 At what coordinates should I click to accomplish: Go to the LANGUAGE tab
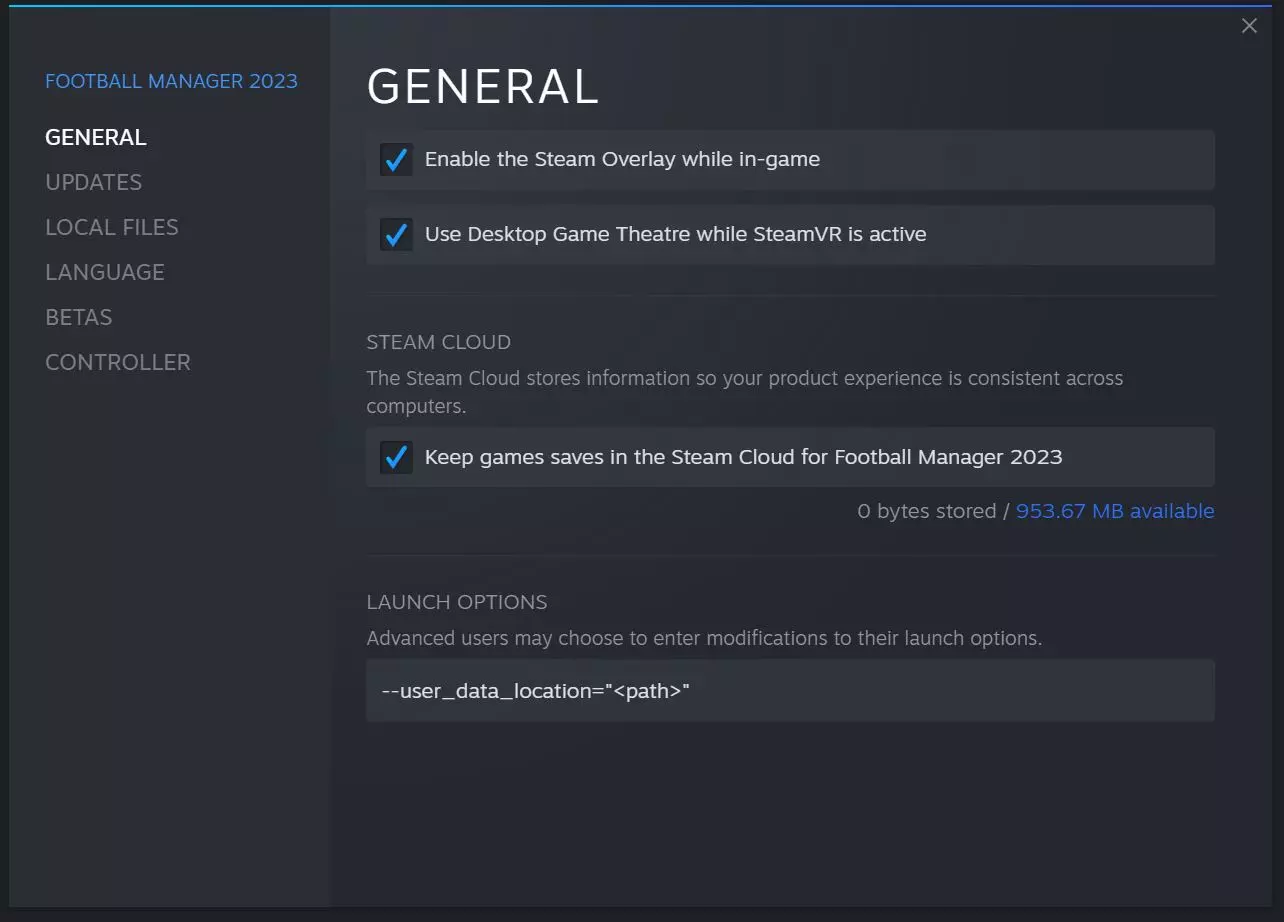tap(105, 272)
